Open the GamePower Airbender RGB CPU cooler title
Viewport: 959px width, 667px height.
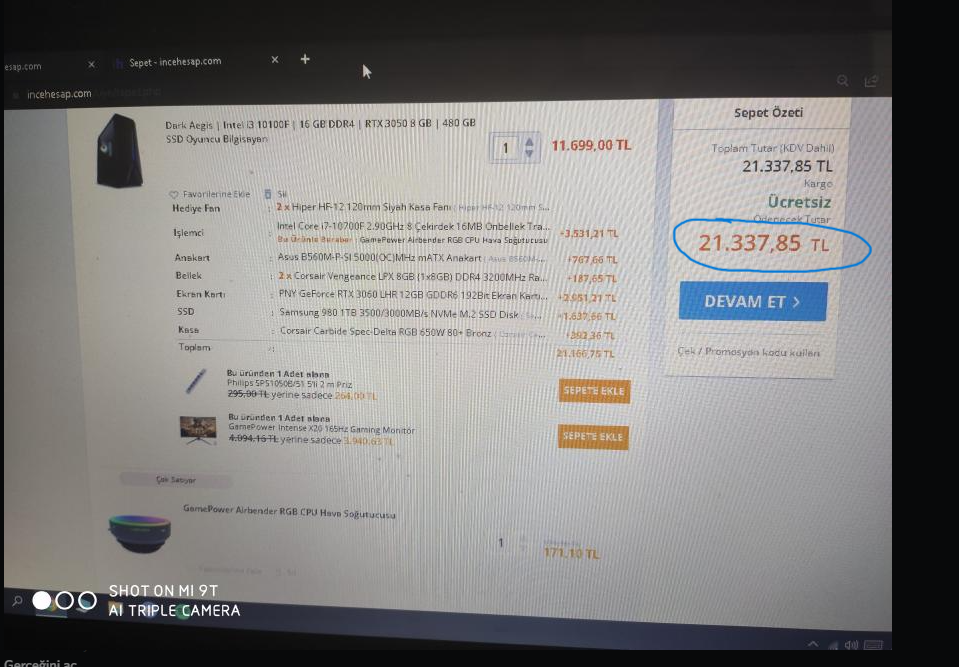pos(289,511)
